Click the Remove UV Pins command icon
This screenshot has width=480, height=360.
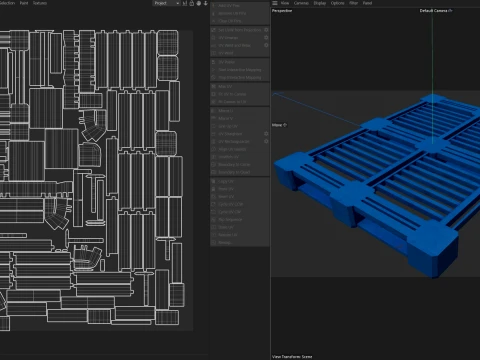click(x=214, y=13)
